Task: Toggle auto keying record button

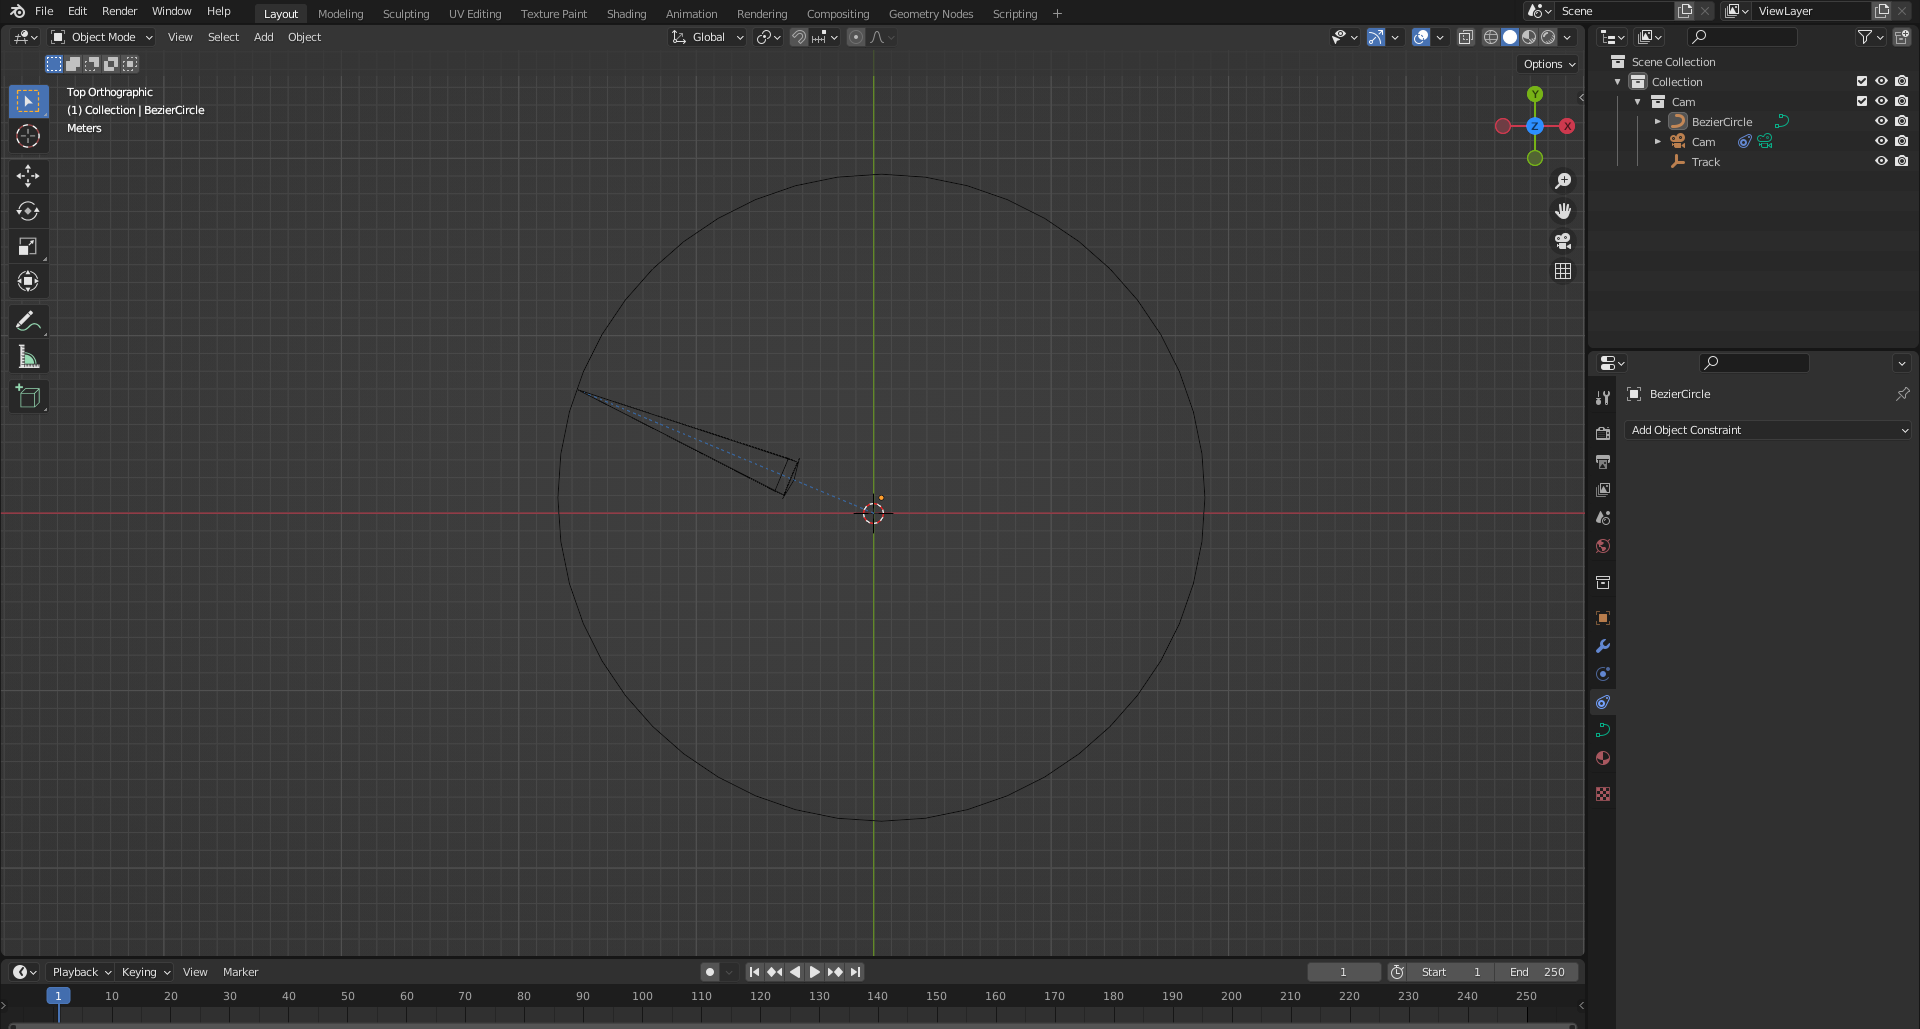Action: coord(710,972)
